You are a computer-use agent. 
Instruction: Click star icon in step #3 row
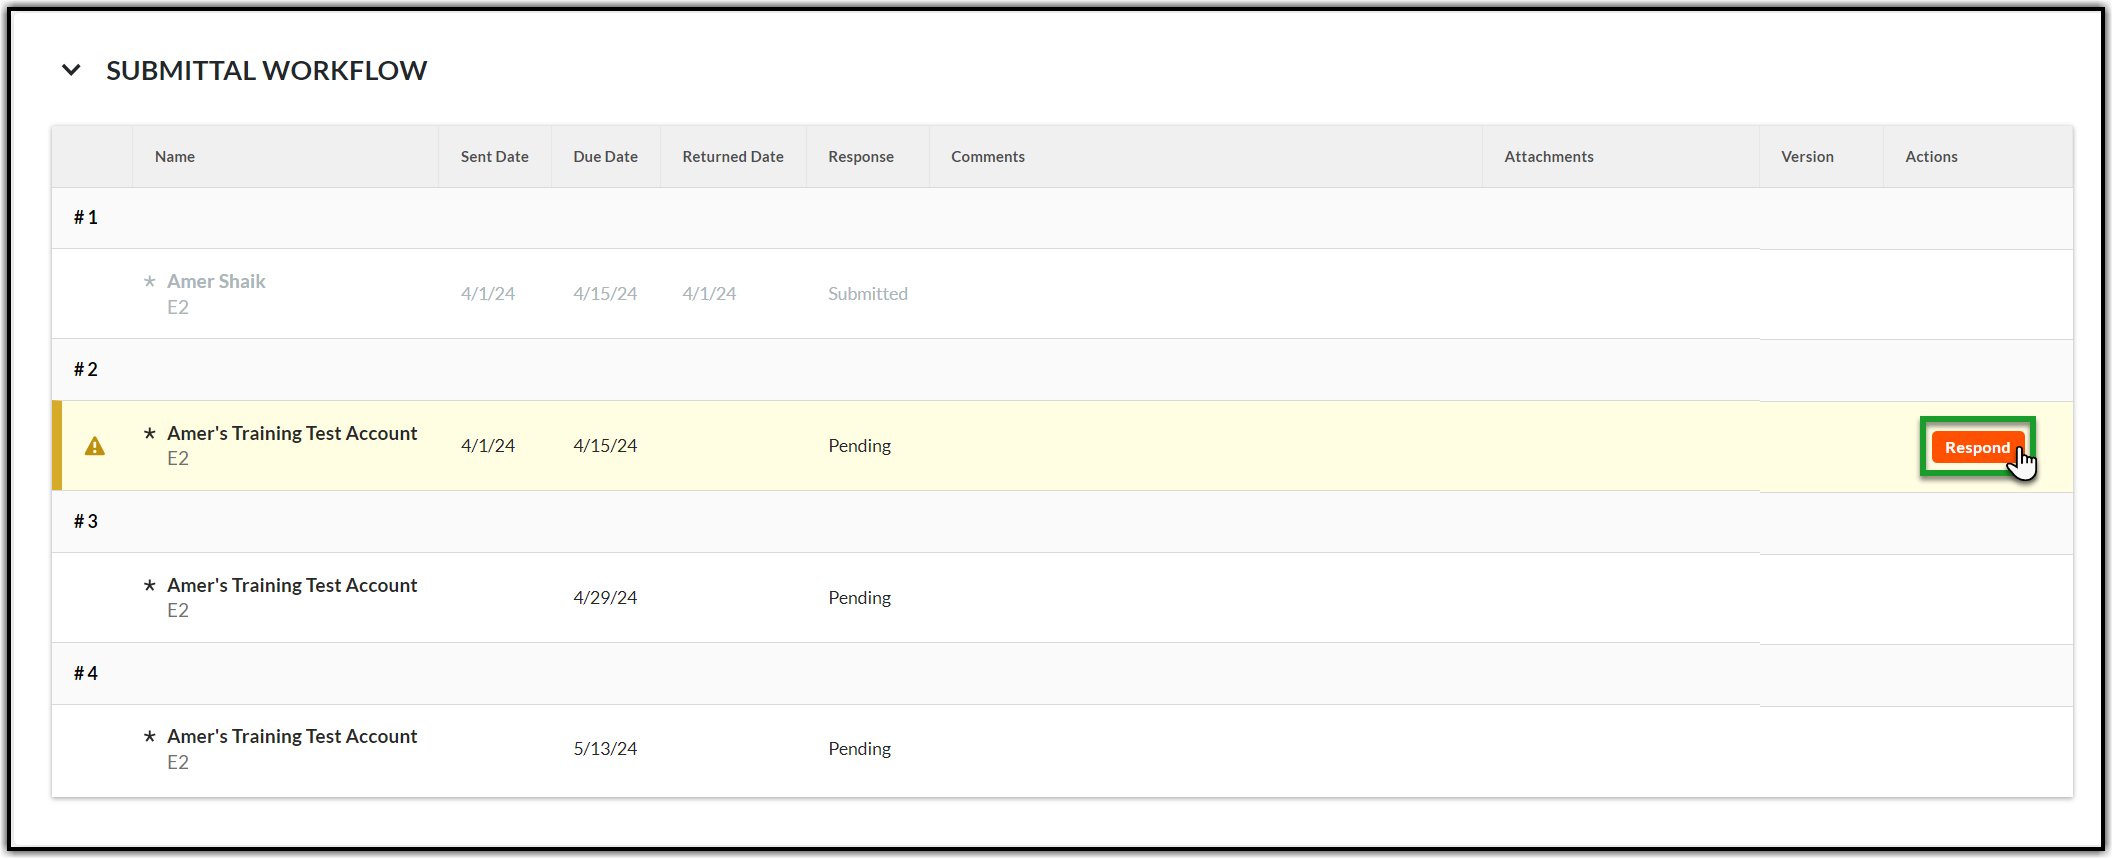pos(150,586)
